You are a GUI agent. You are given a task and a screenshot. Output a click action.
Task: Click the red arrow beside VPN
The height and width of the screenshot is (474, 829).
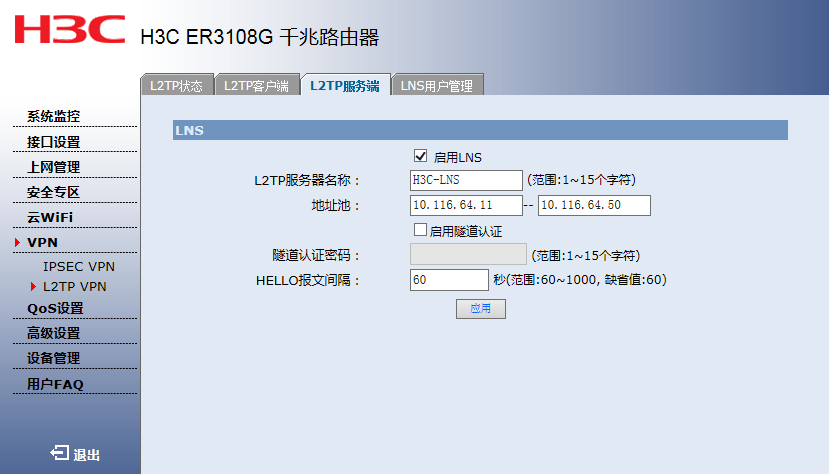[x=17, y=243]
